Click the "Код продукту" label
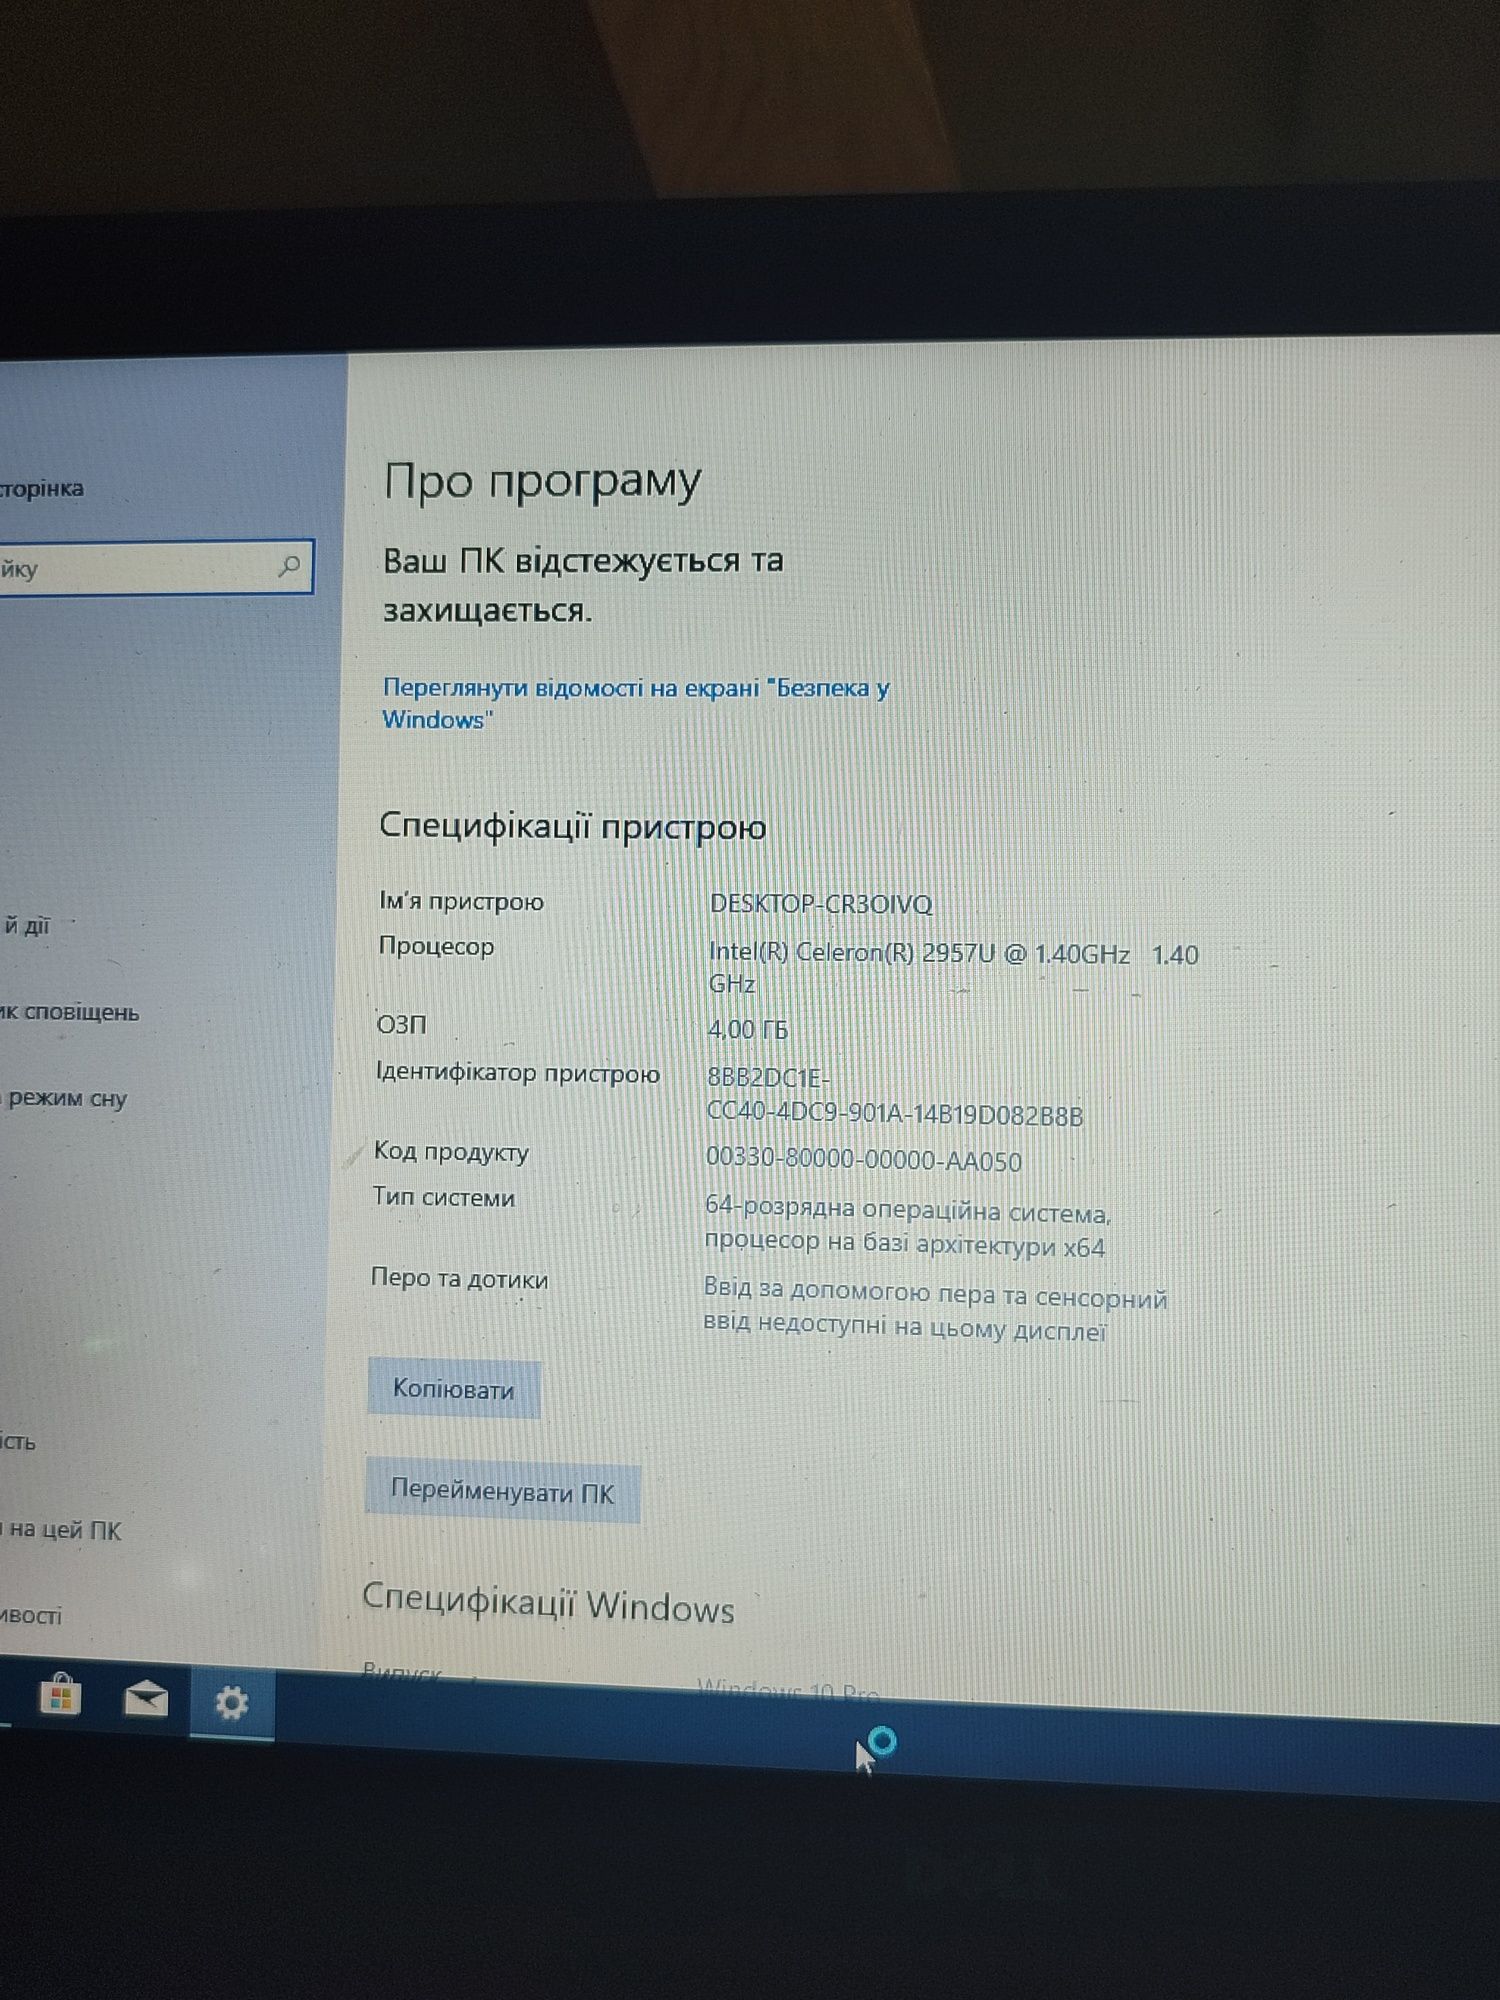 pyautogui.click(x=451, y=1152)
